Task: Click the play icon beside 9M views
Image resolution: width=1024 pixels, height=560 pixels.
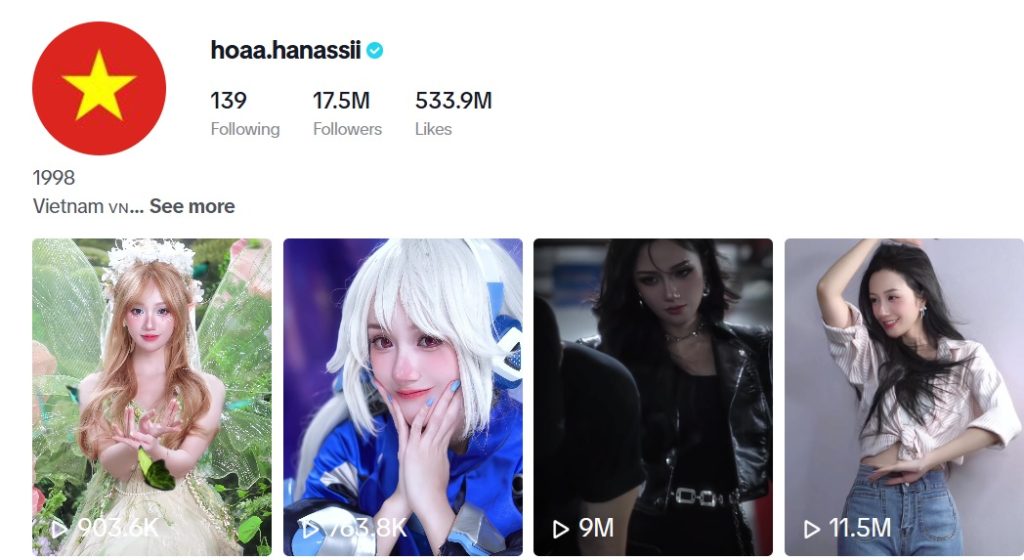Action: tap(560, 529)
